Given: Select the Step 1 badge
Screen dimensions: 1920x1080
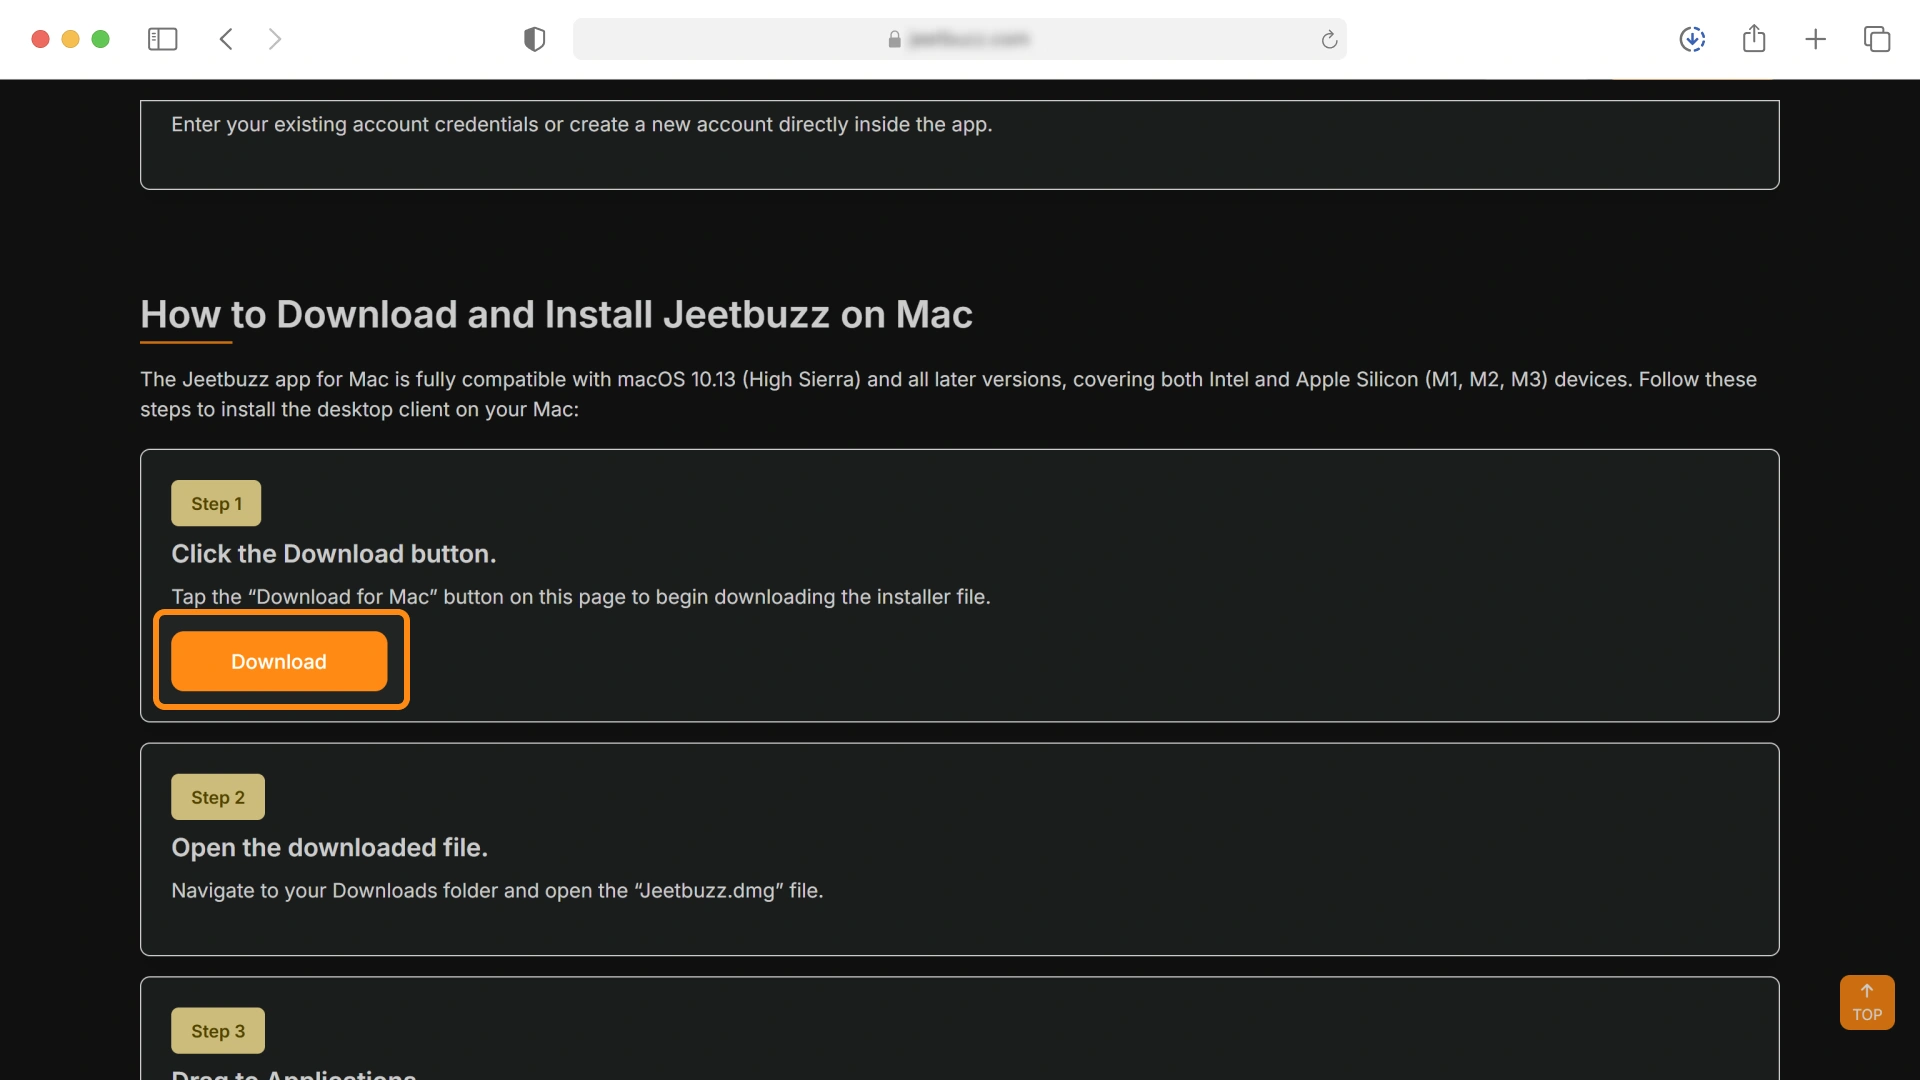Looking at the screenshot, I should (x=216, y=503).
